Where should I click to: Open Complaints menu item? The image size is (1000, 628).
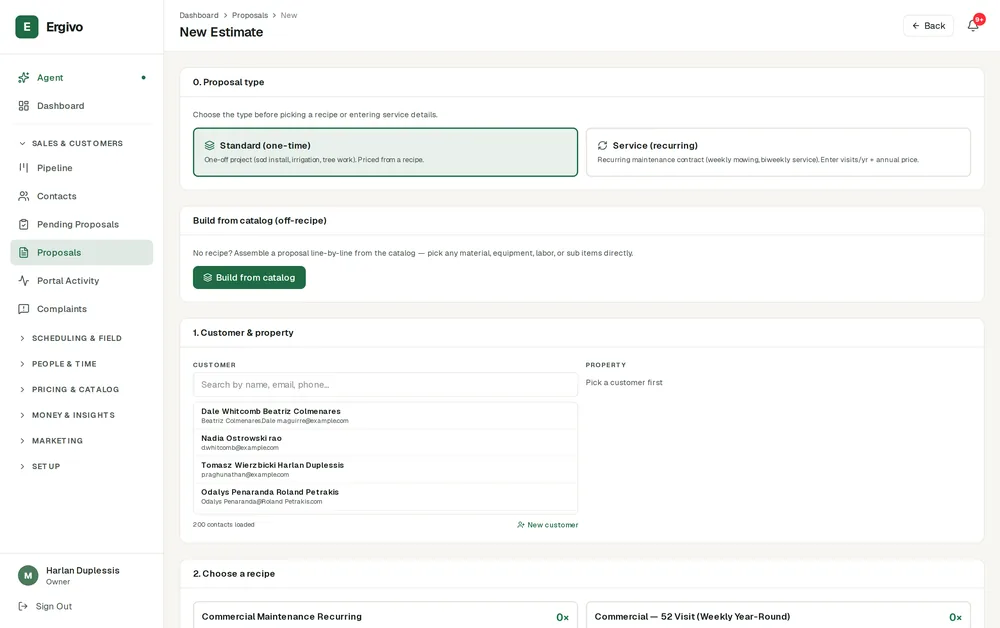(x=82, y=309)
